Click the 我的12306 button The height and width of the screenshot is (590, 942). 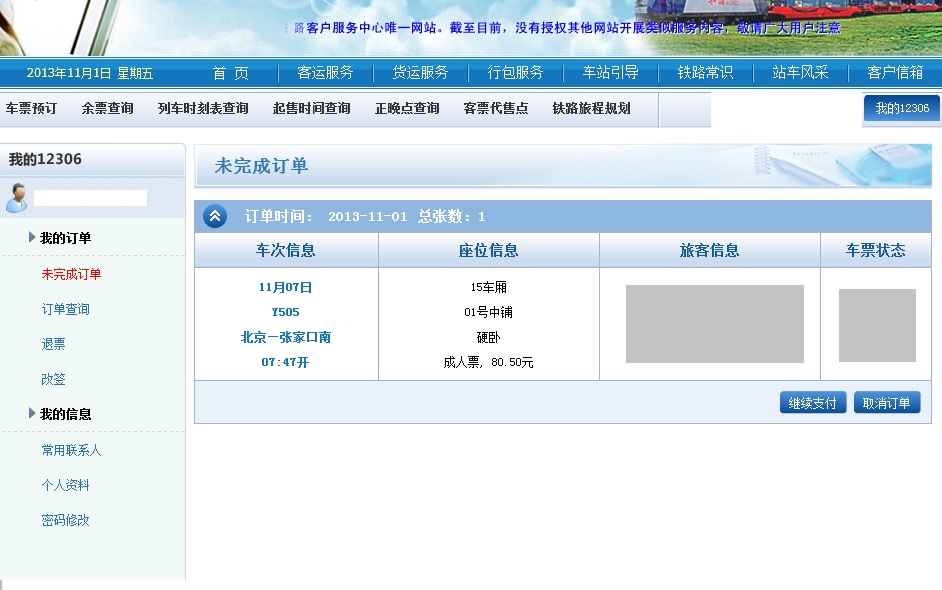click(x=902, y=108)
